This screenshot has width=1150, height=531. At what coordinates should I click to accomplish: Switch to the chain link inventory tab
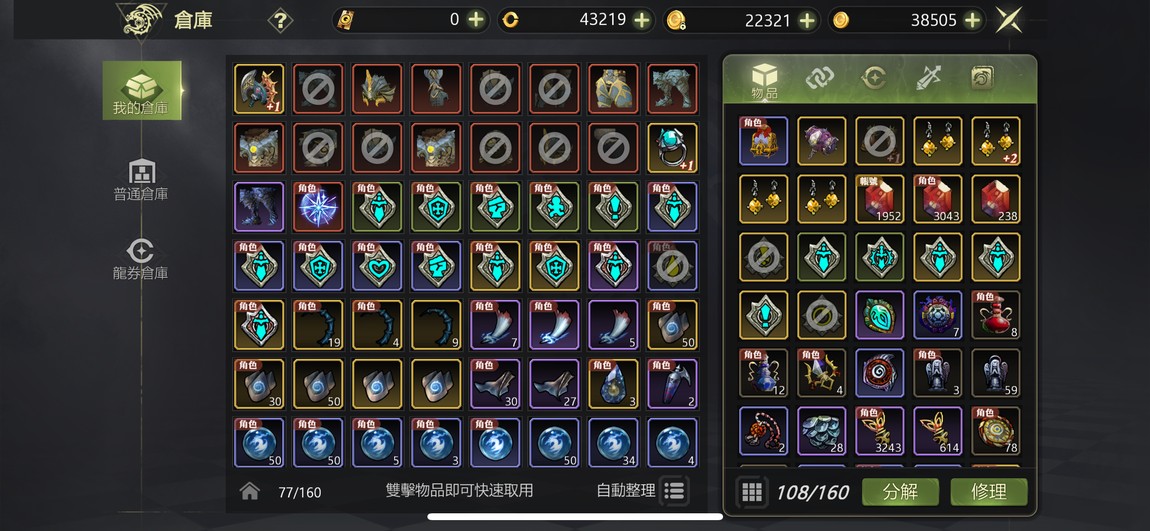[819, 78]
